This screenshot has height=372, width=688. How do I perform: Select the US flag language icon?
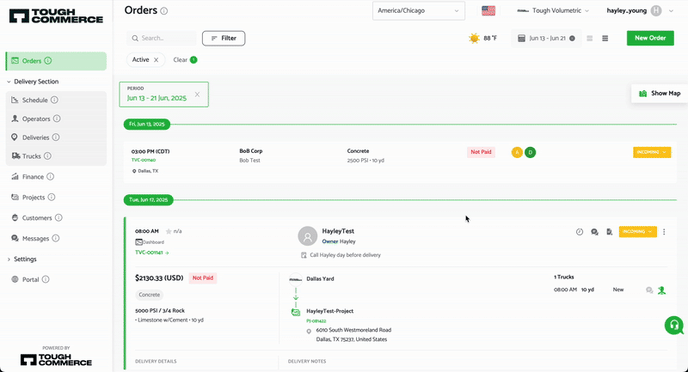pos(488,11)
